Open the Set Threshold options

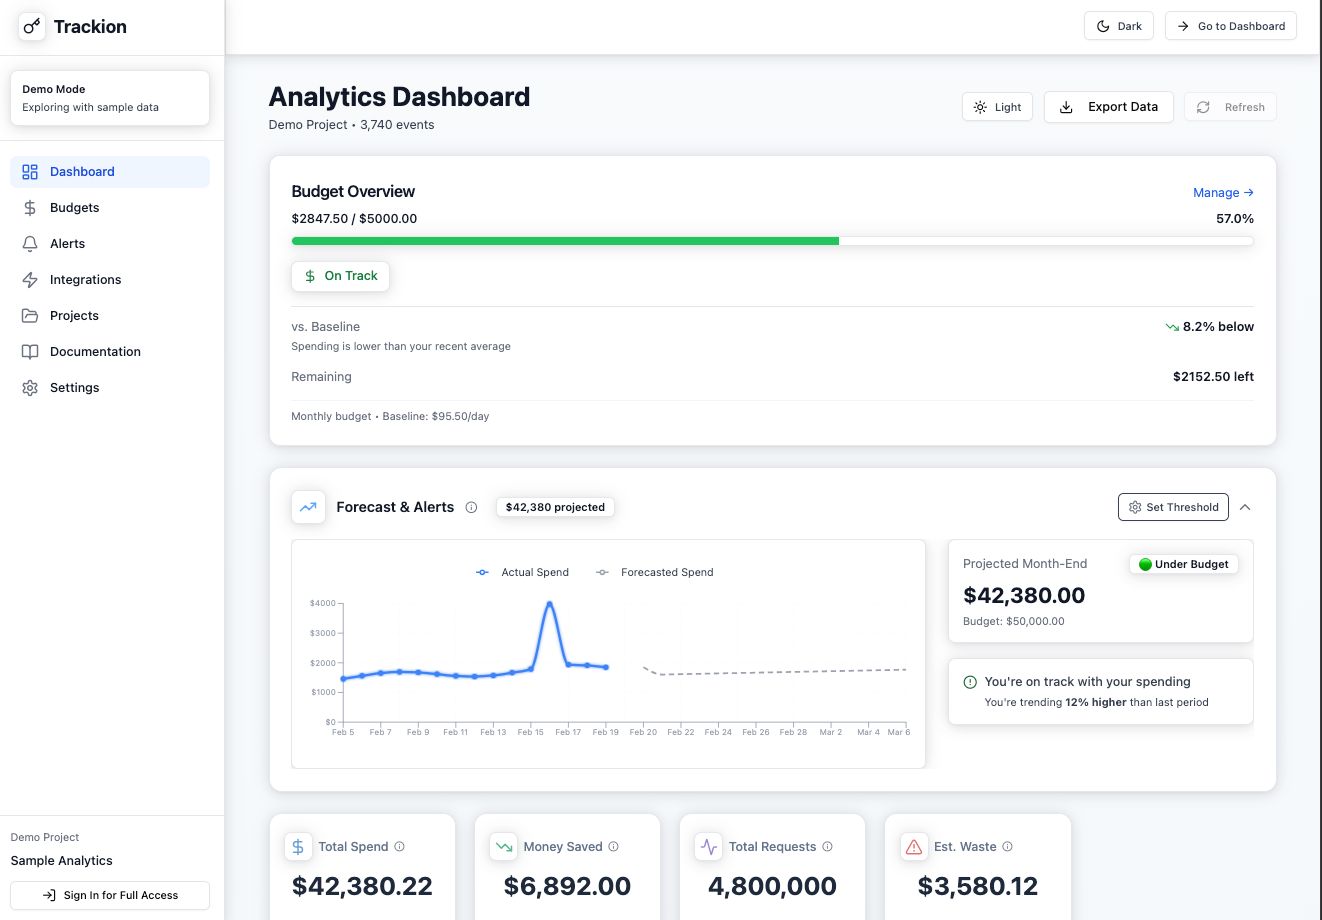[x=1172, y=507]
